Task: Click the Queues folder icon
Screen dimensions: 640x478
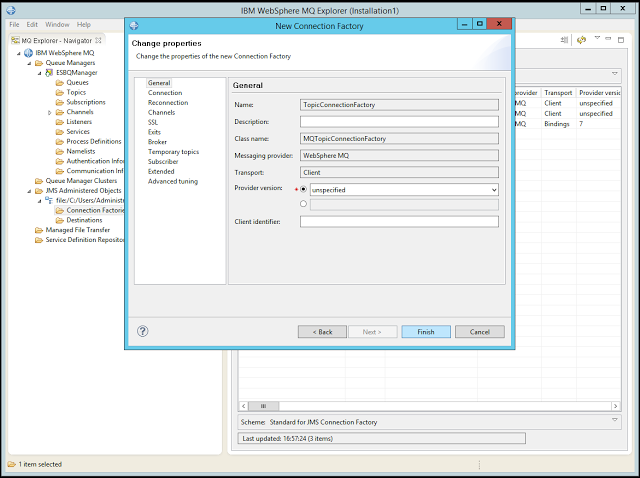Action: click(60, 82)
